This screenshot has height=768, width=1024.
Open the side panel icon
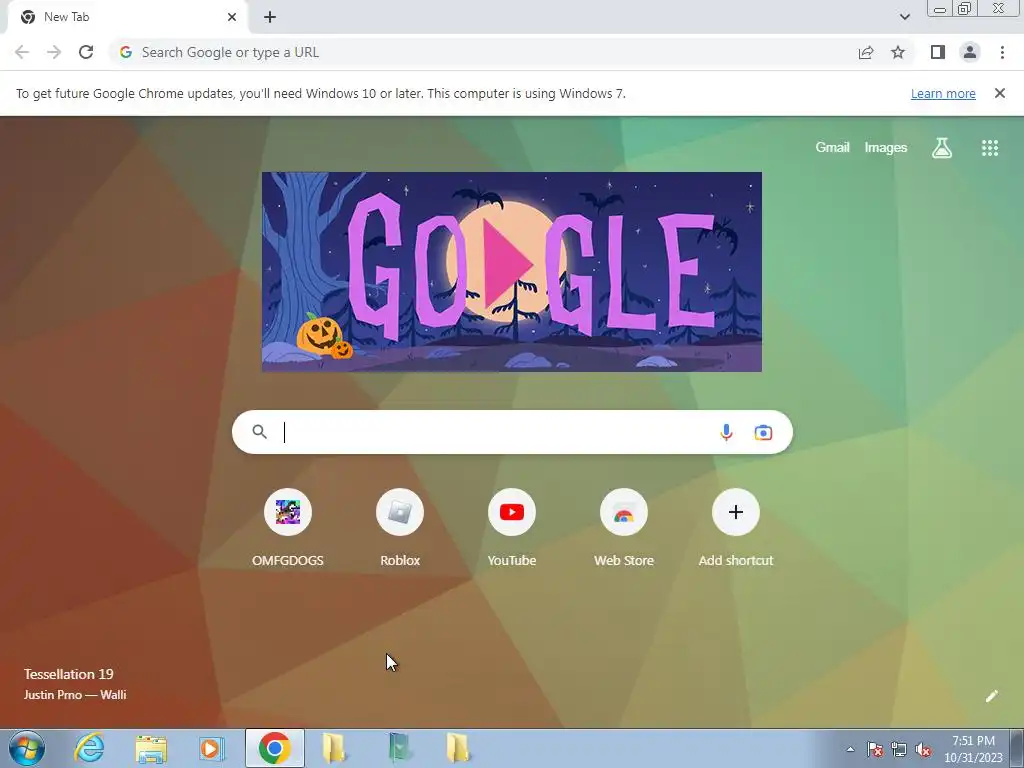pos(938,52)
